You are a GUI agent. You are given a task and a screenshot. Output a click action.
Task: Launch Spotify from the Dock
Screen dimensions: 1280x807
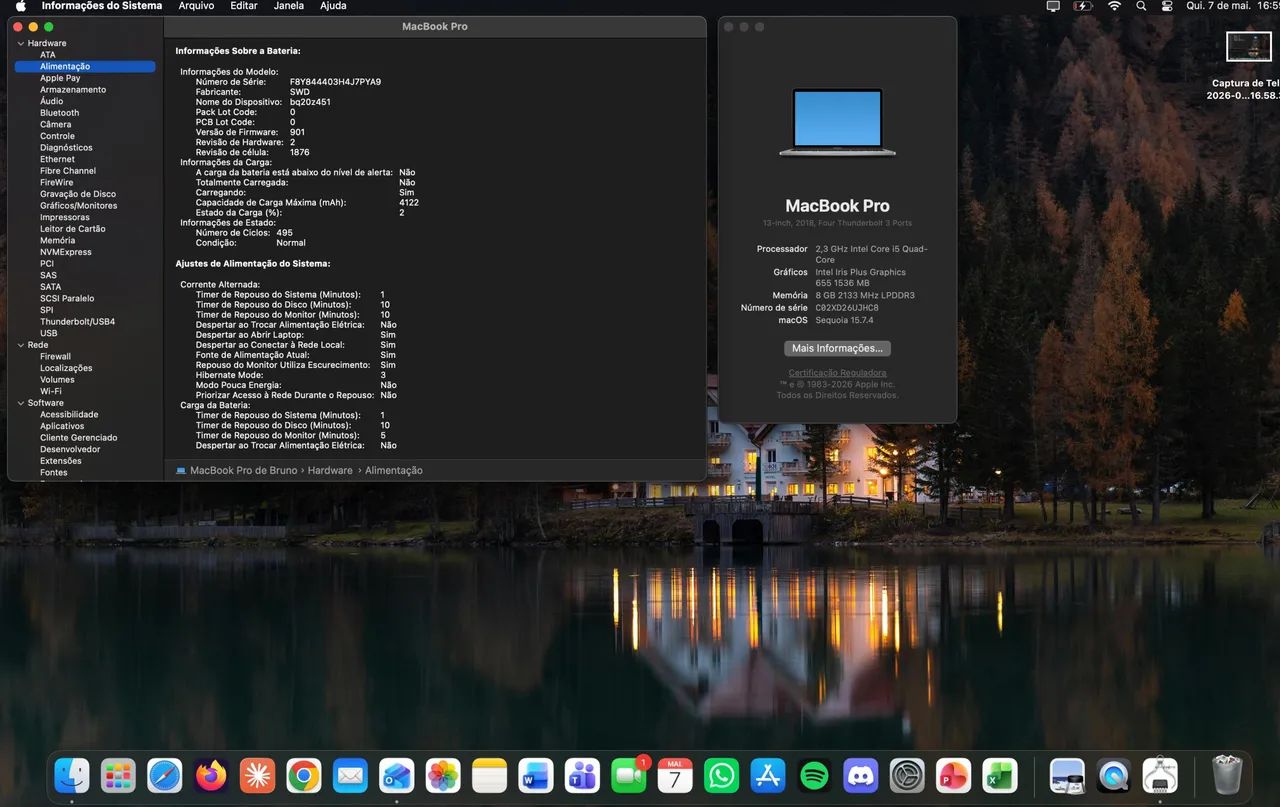point(814,776)
